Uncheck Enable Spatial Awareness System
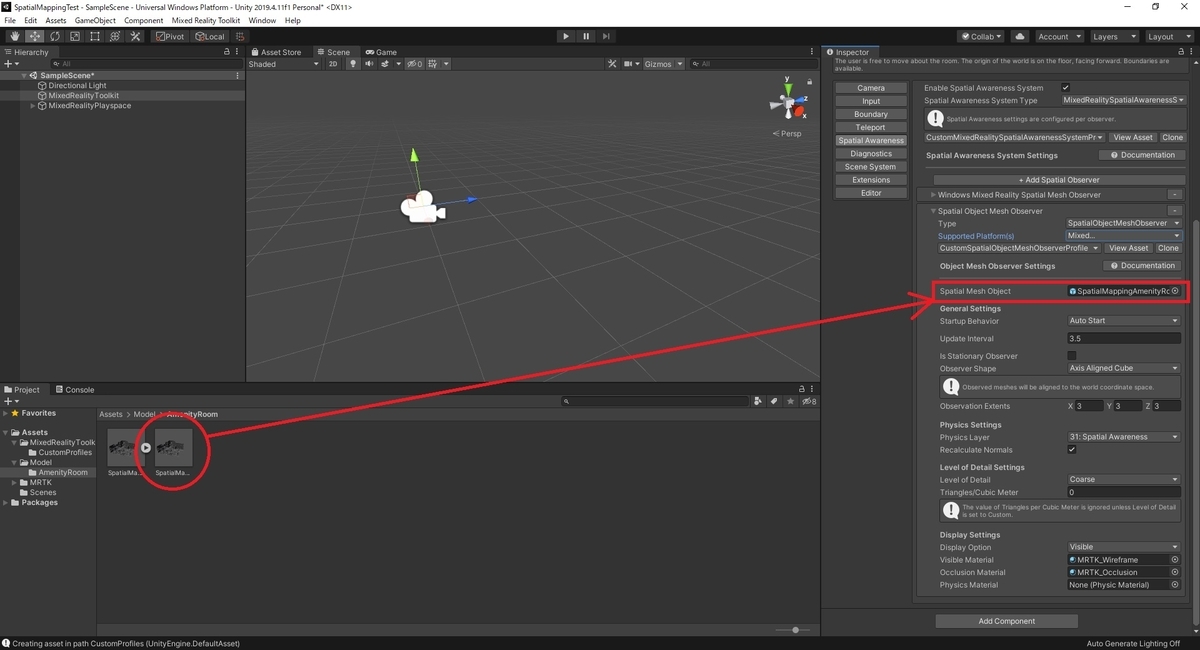The image size is (1200, 650). point(1066,88)
